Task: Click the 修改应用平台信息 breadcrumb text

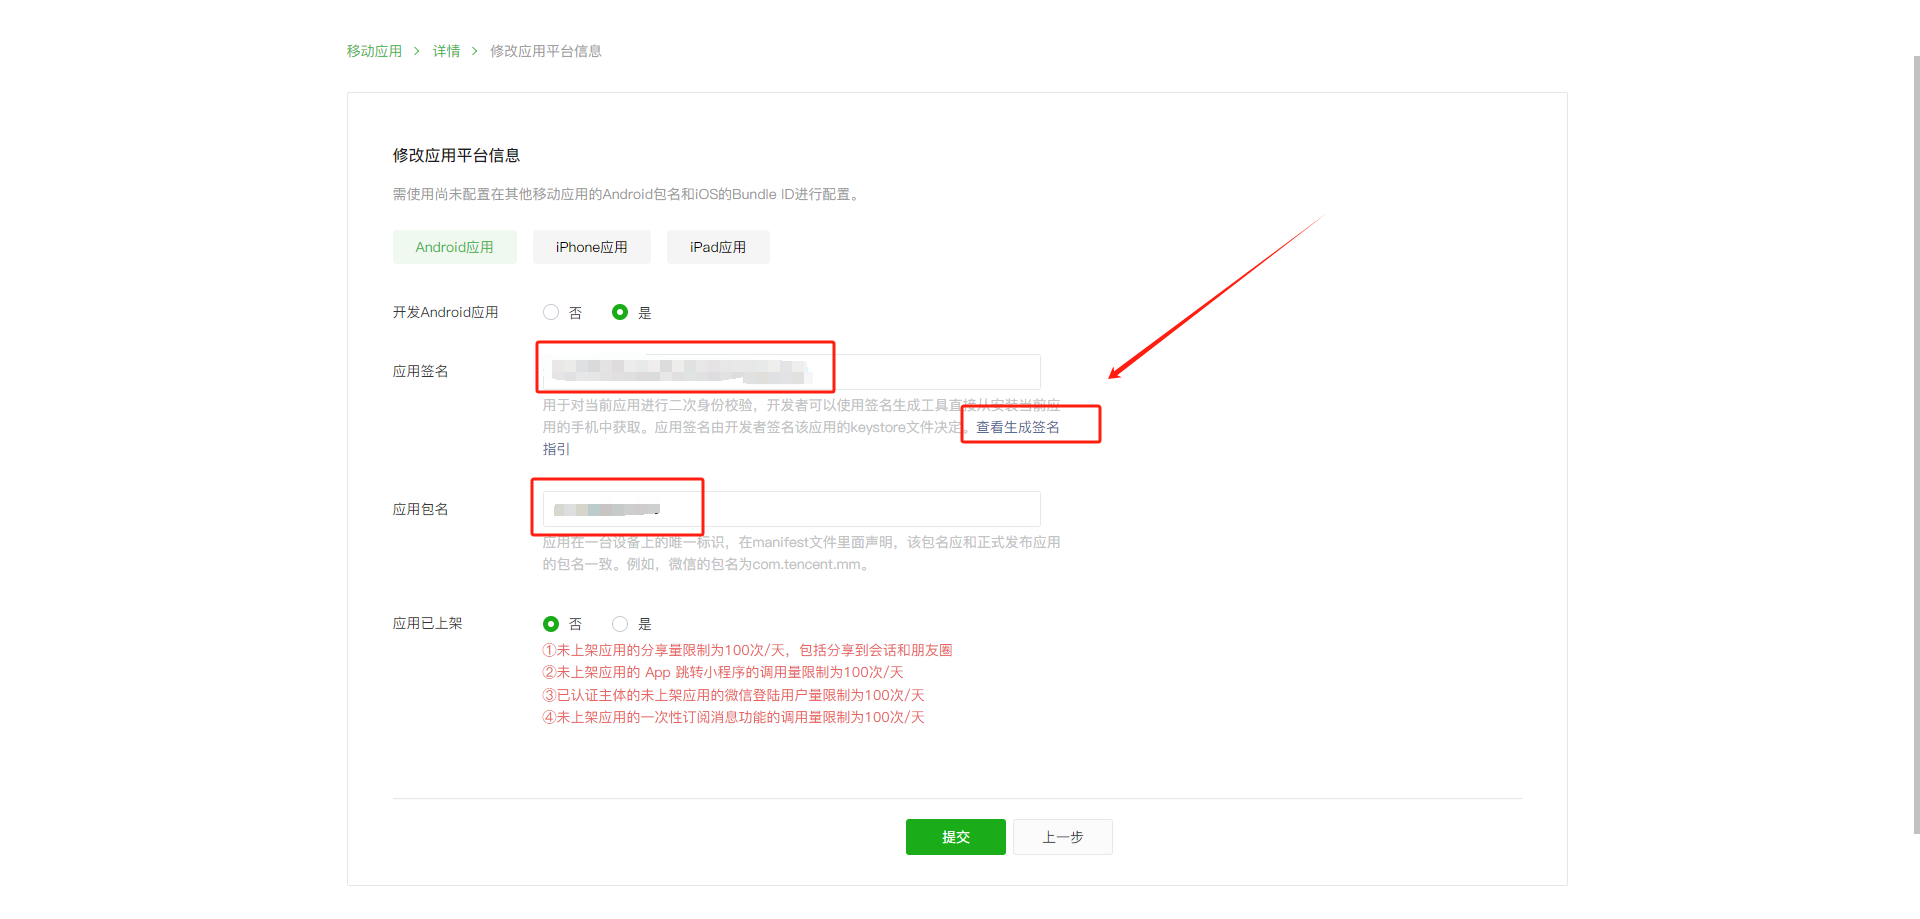Action: (x=546, y=51)
